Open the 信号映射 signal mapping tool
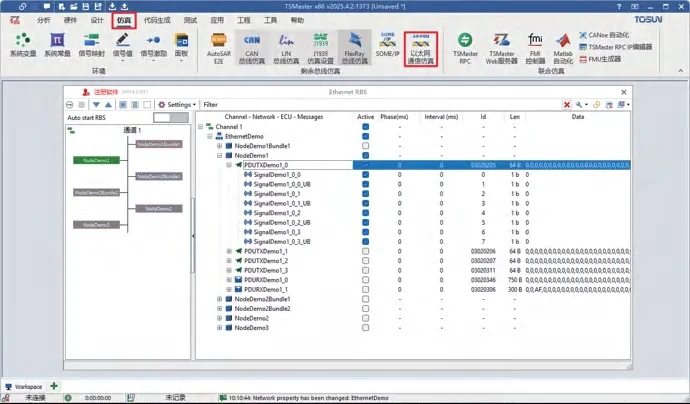 coord(92,45)
